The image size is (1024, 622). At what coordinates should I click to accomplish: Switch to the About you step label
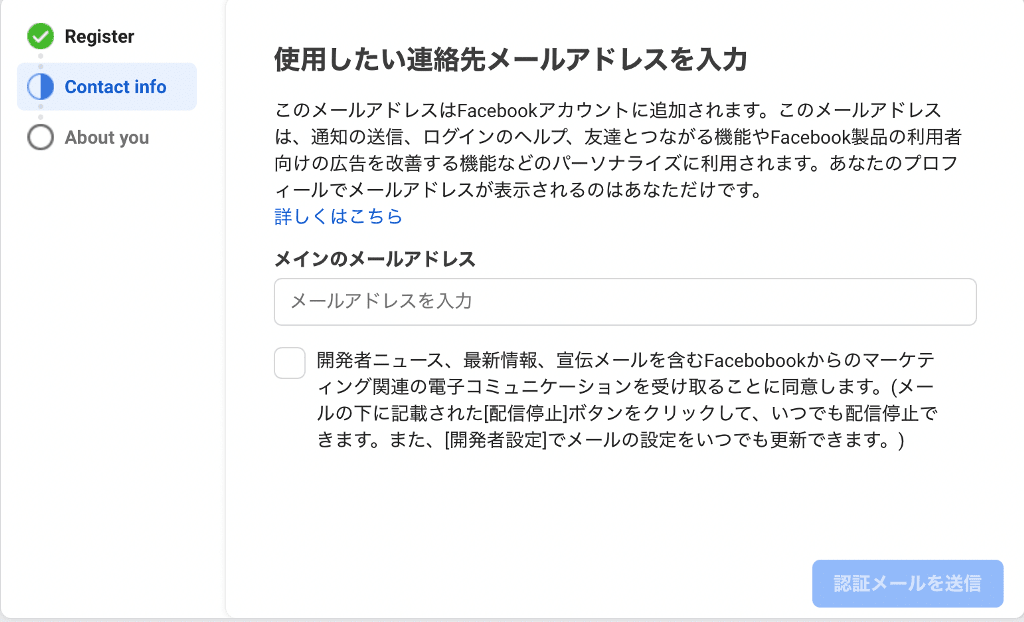click(106, 137)
